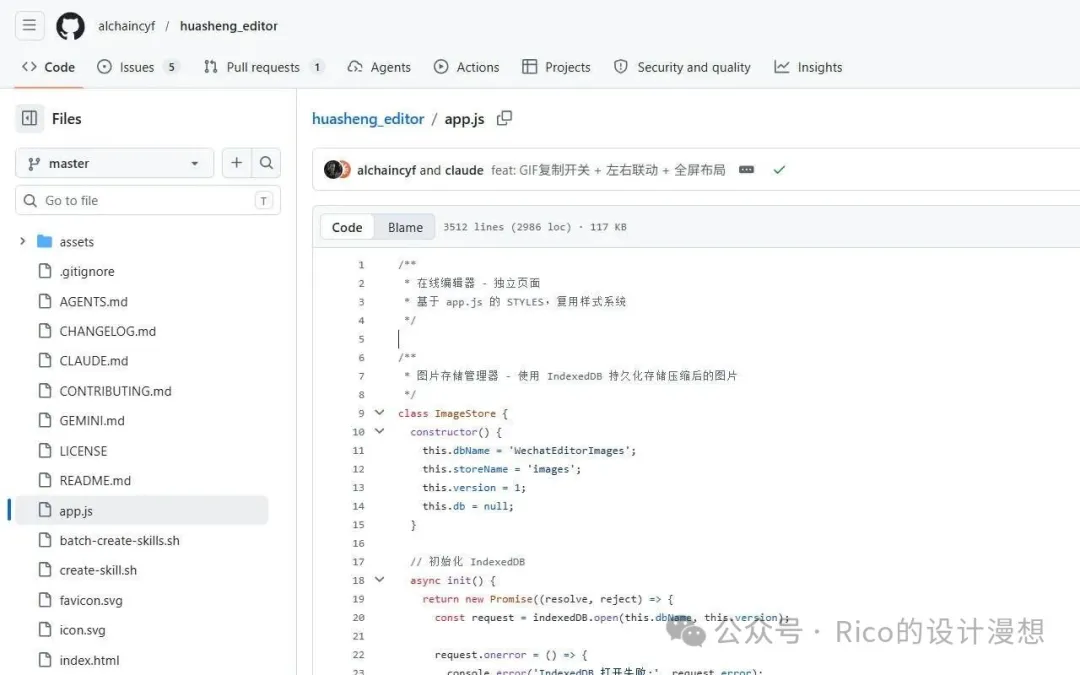Open the Issues tab

tap(138, 67)
